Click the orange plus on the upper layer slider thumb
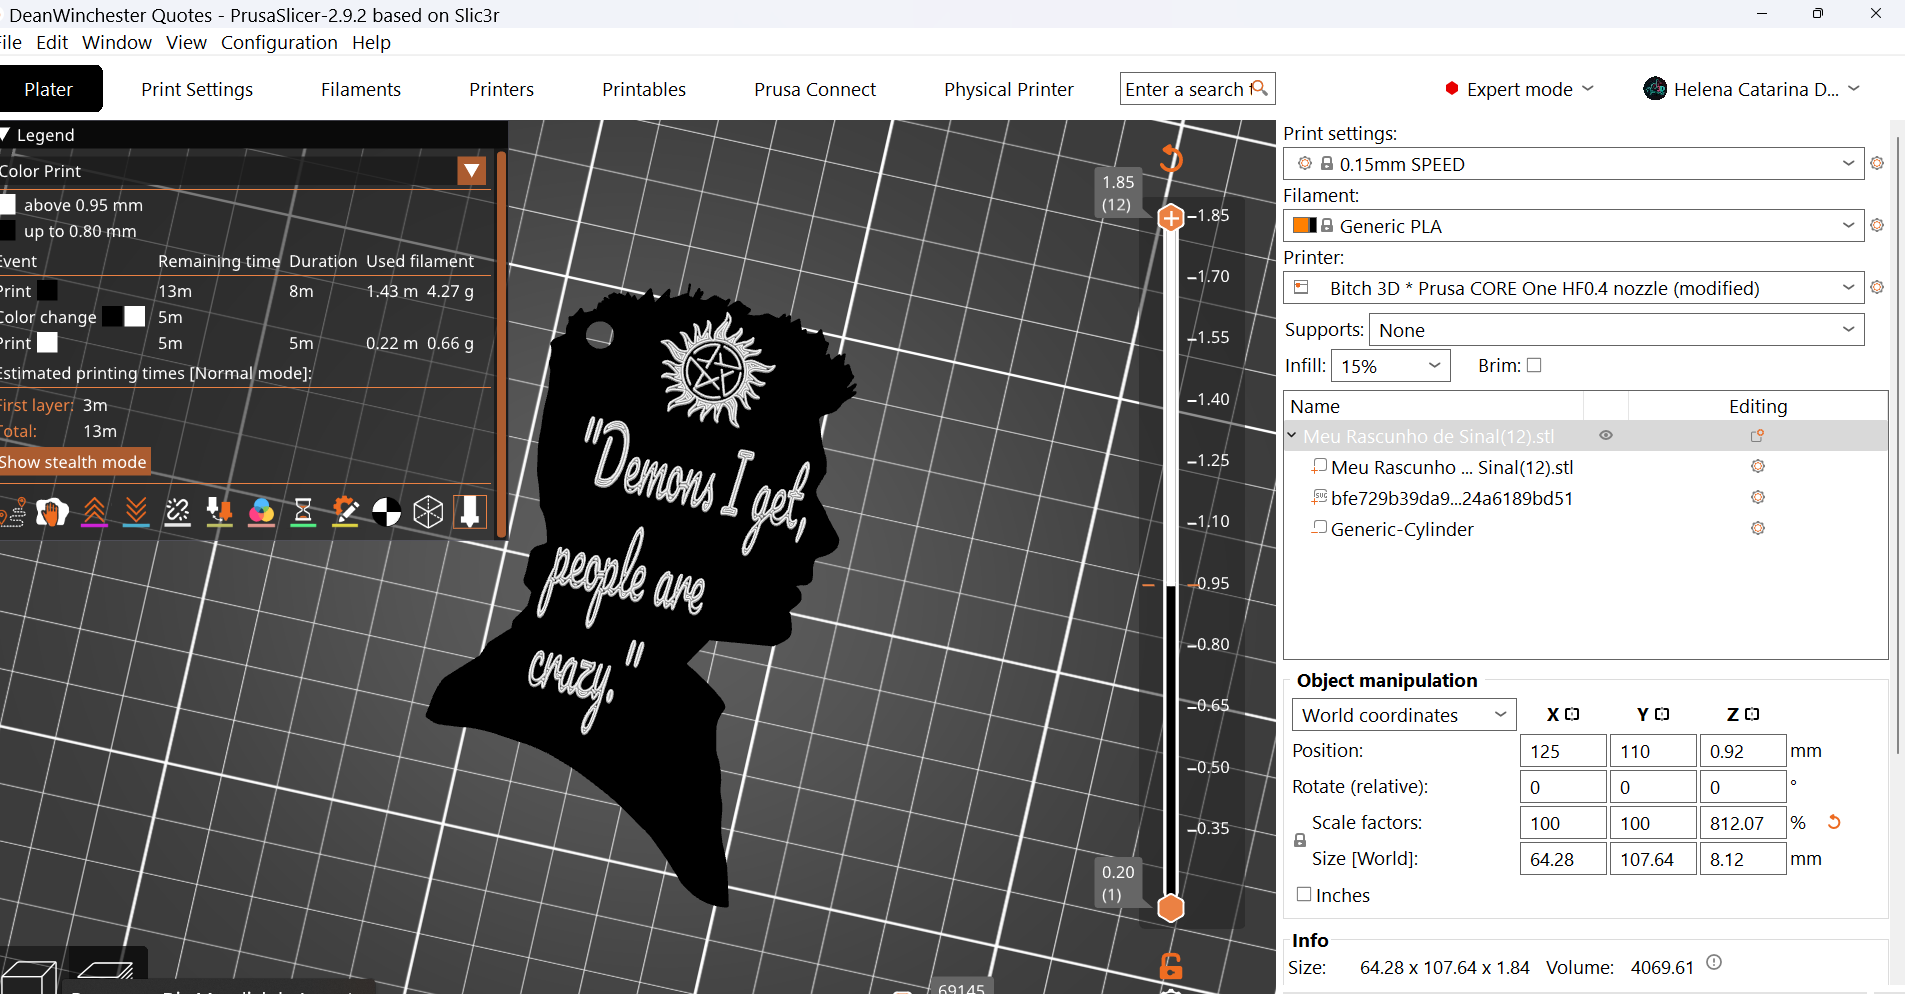The width and height of the screenshot is (1905, 994). [x=1171, y=217]
